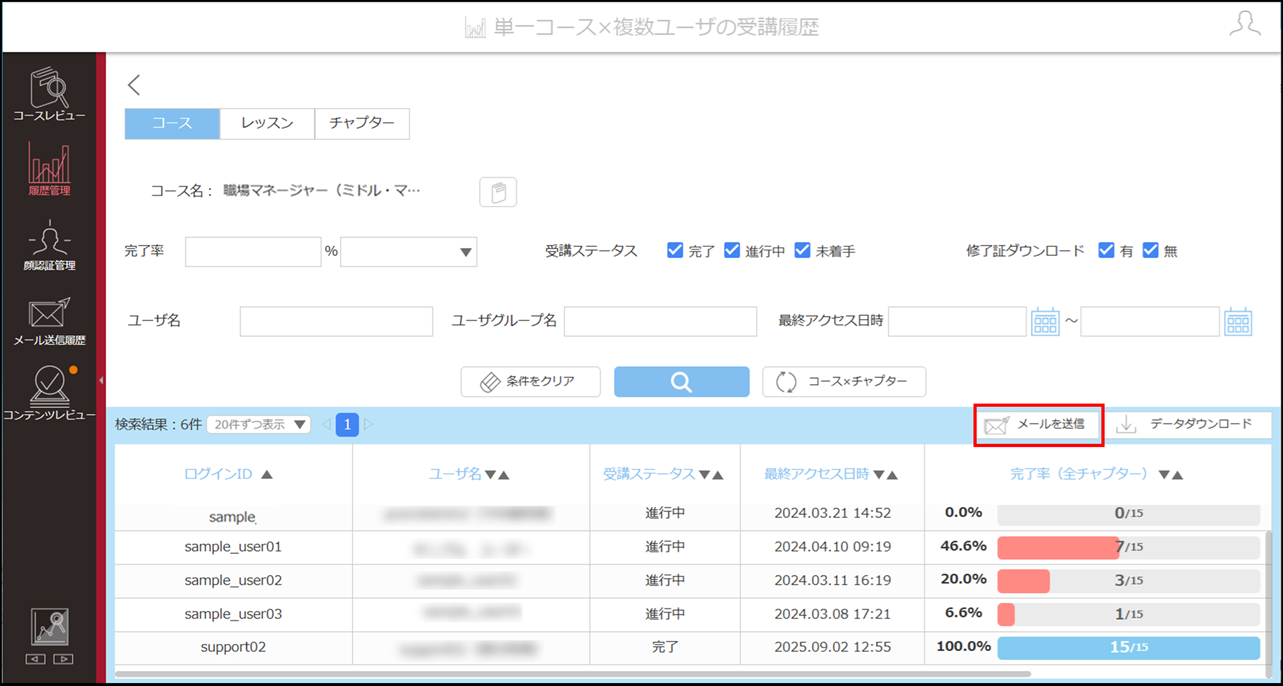This screenshot has height=686, width=1283.
Task: Switch to the レッスン tab
Action: pos(267,123)
